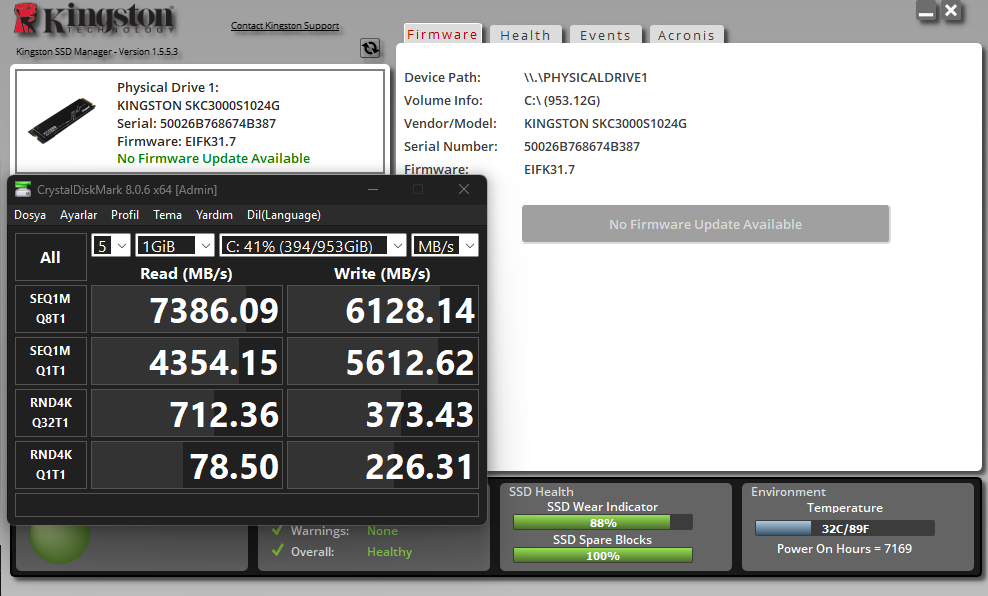Close the CrystalDiskMark window
This screenshot has height=596, width=988.
tap(464, 189)
